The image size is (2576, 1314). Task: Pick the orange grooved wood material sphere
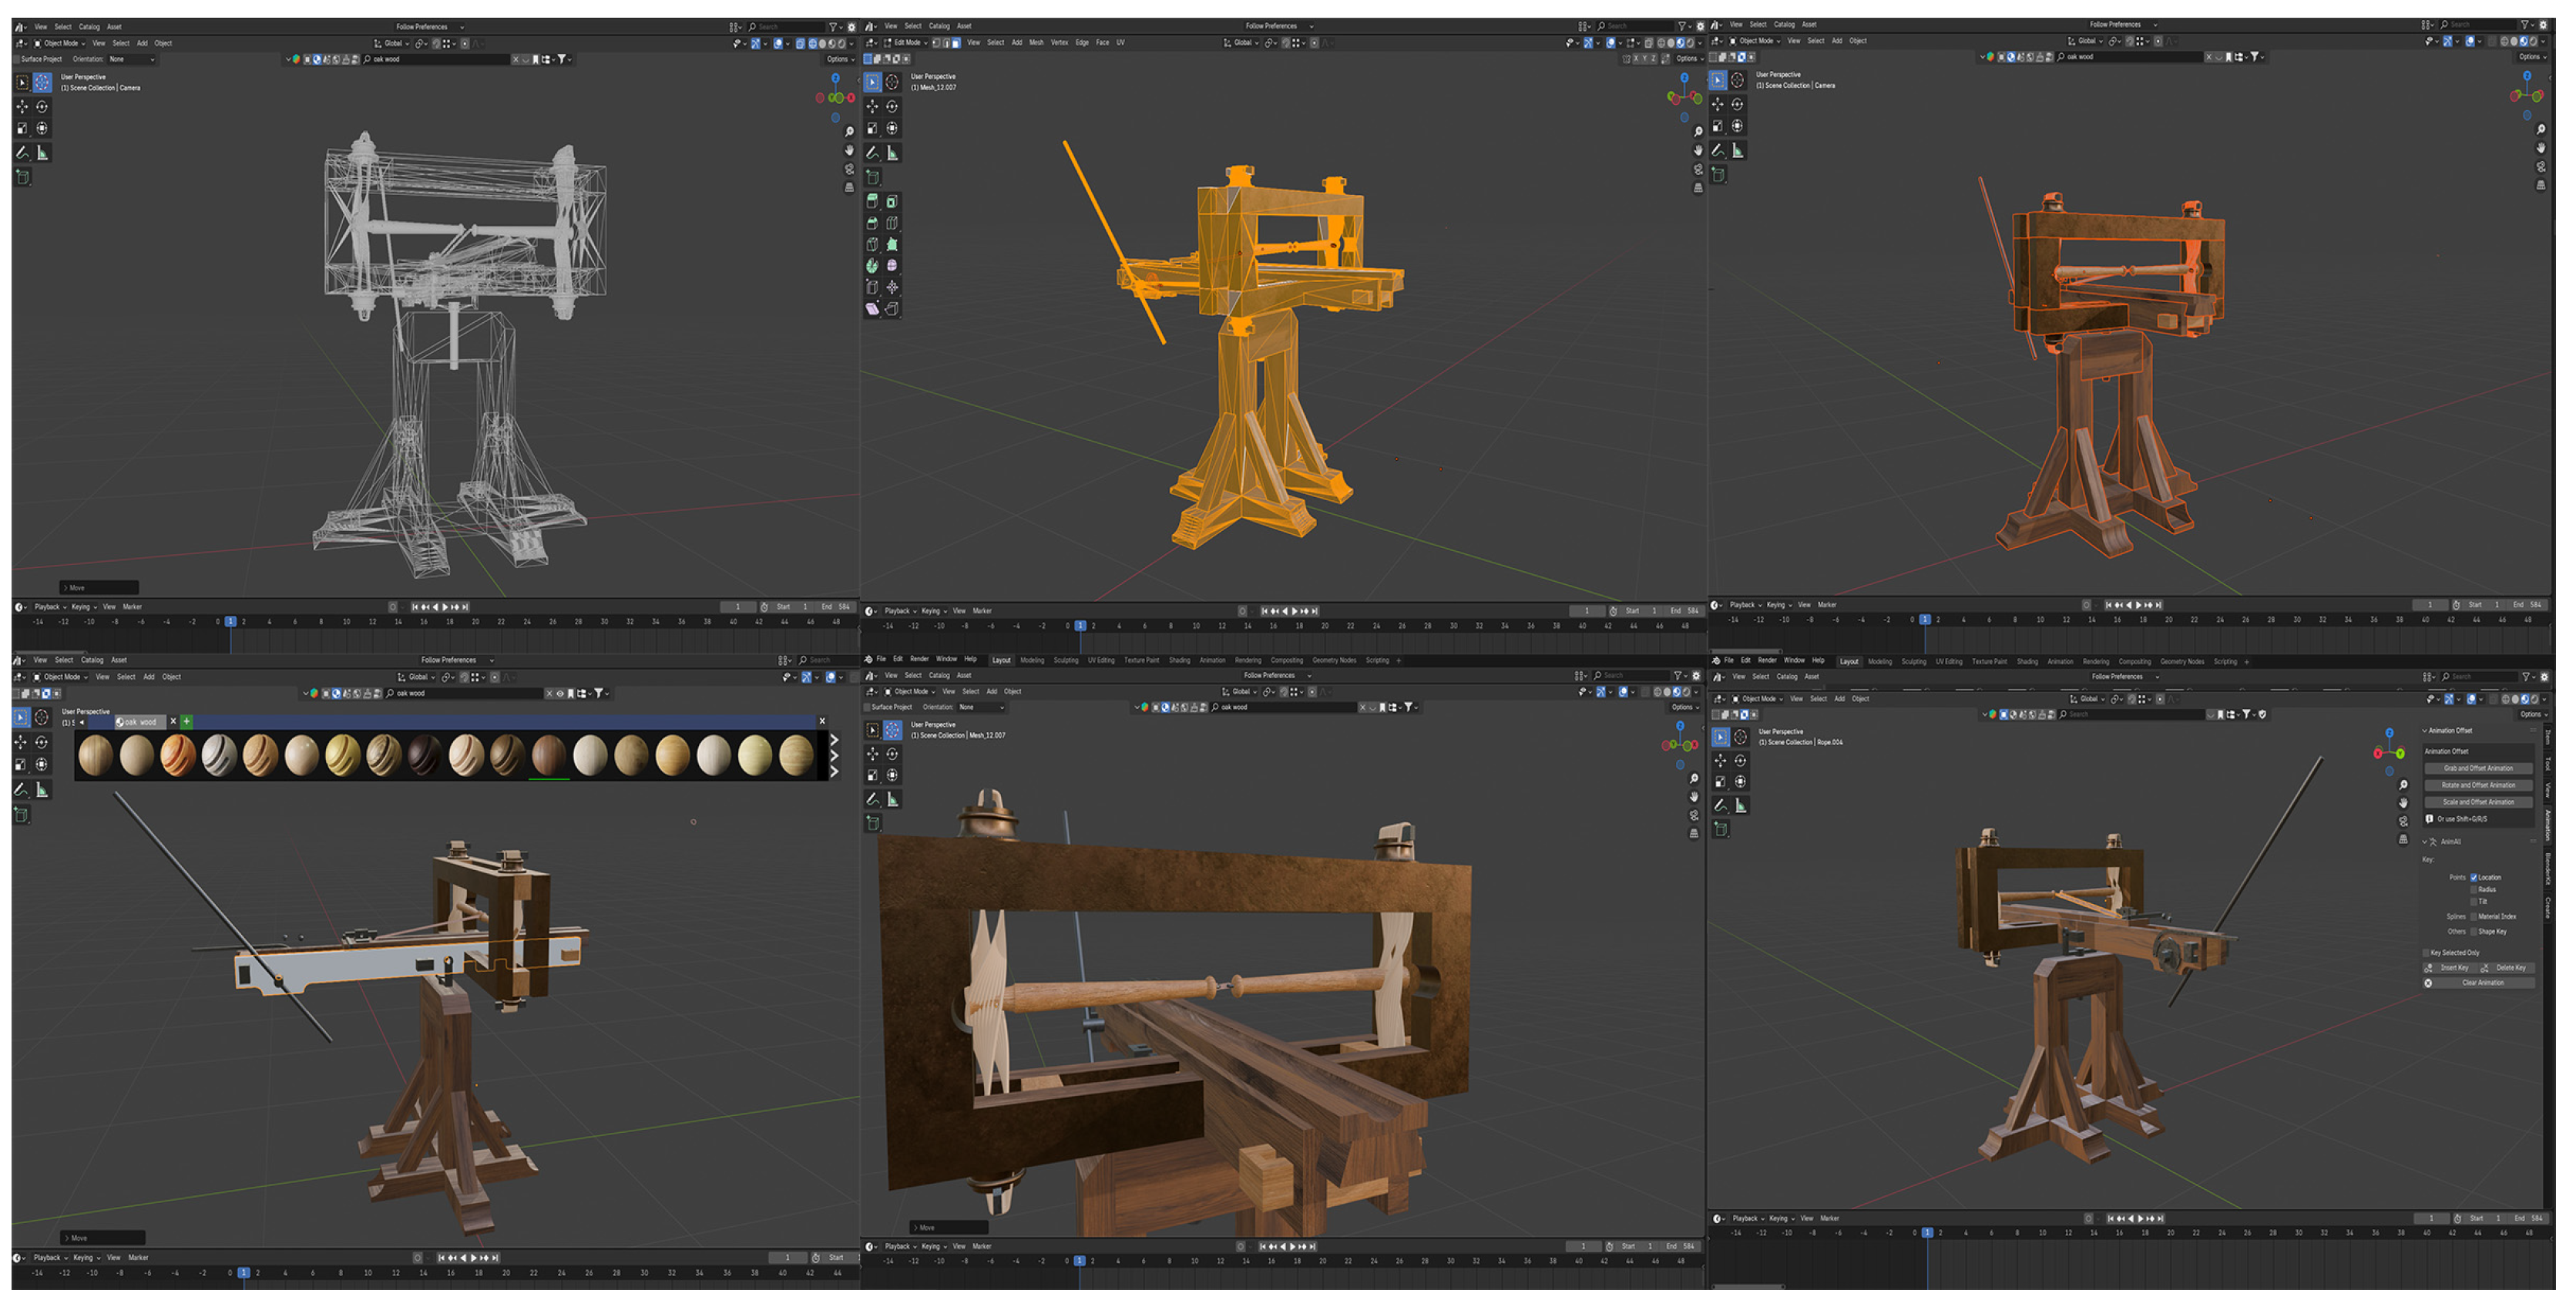(x=178, y=756)
